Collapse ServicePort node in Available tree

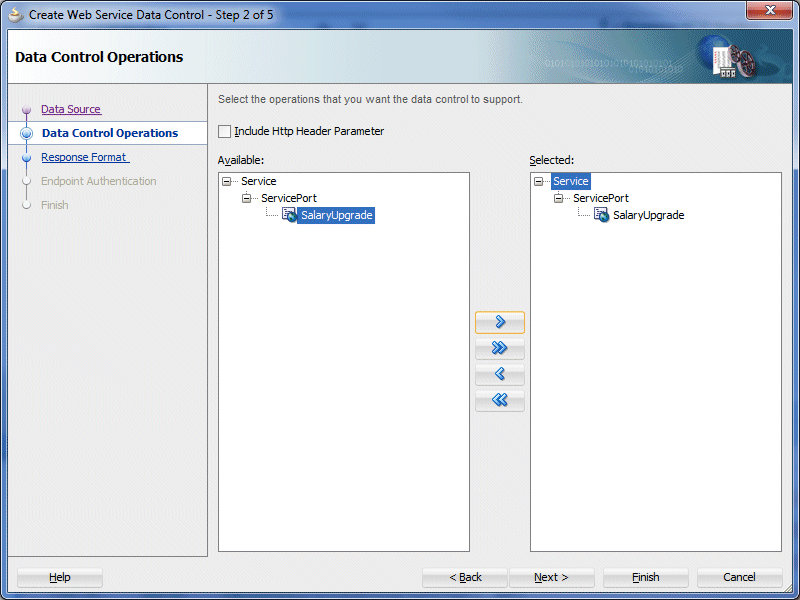pyautogui.click(x=246, y=198)
